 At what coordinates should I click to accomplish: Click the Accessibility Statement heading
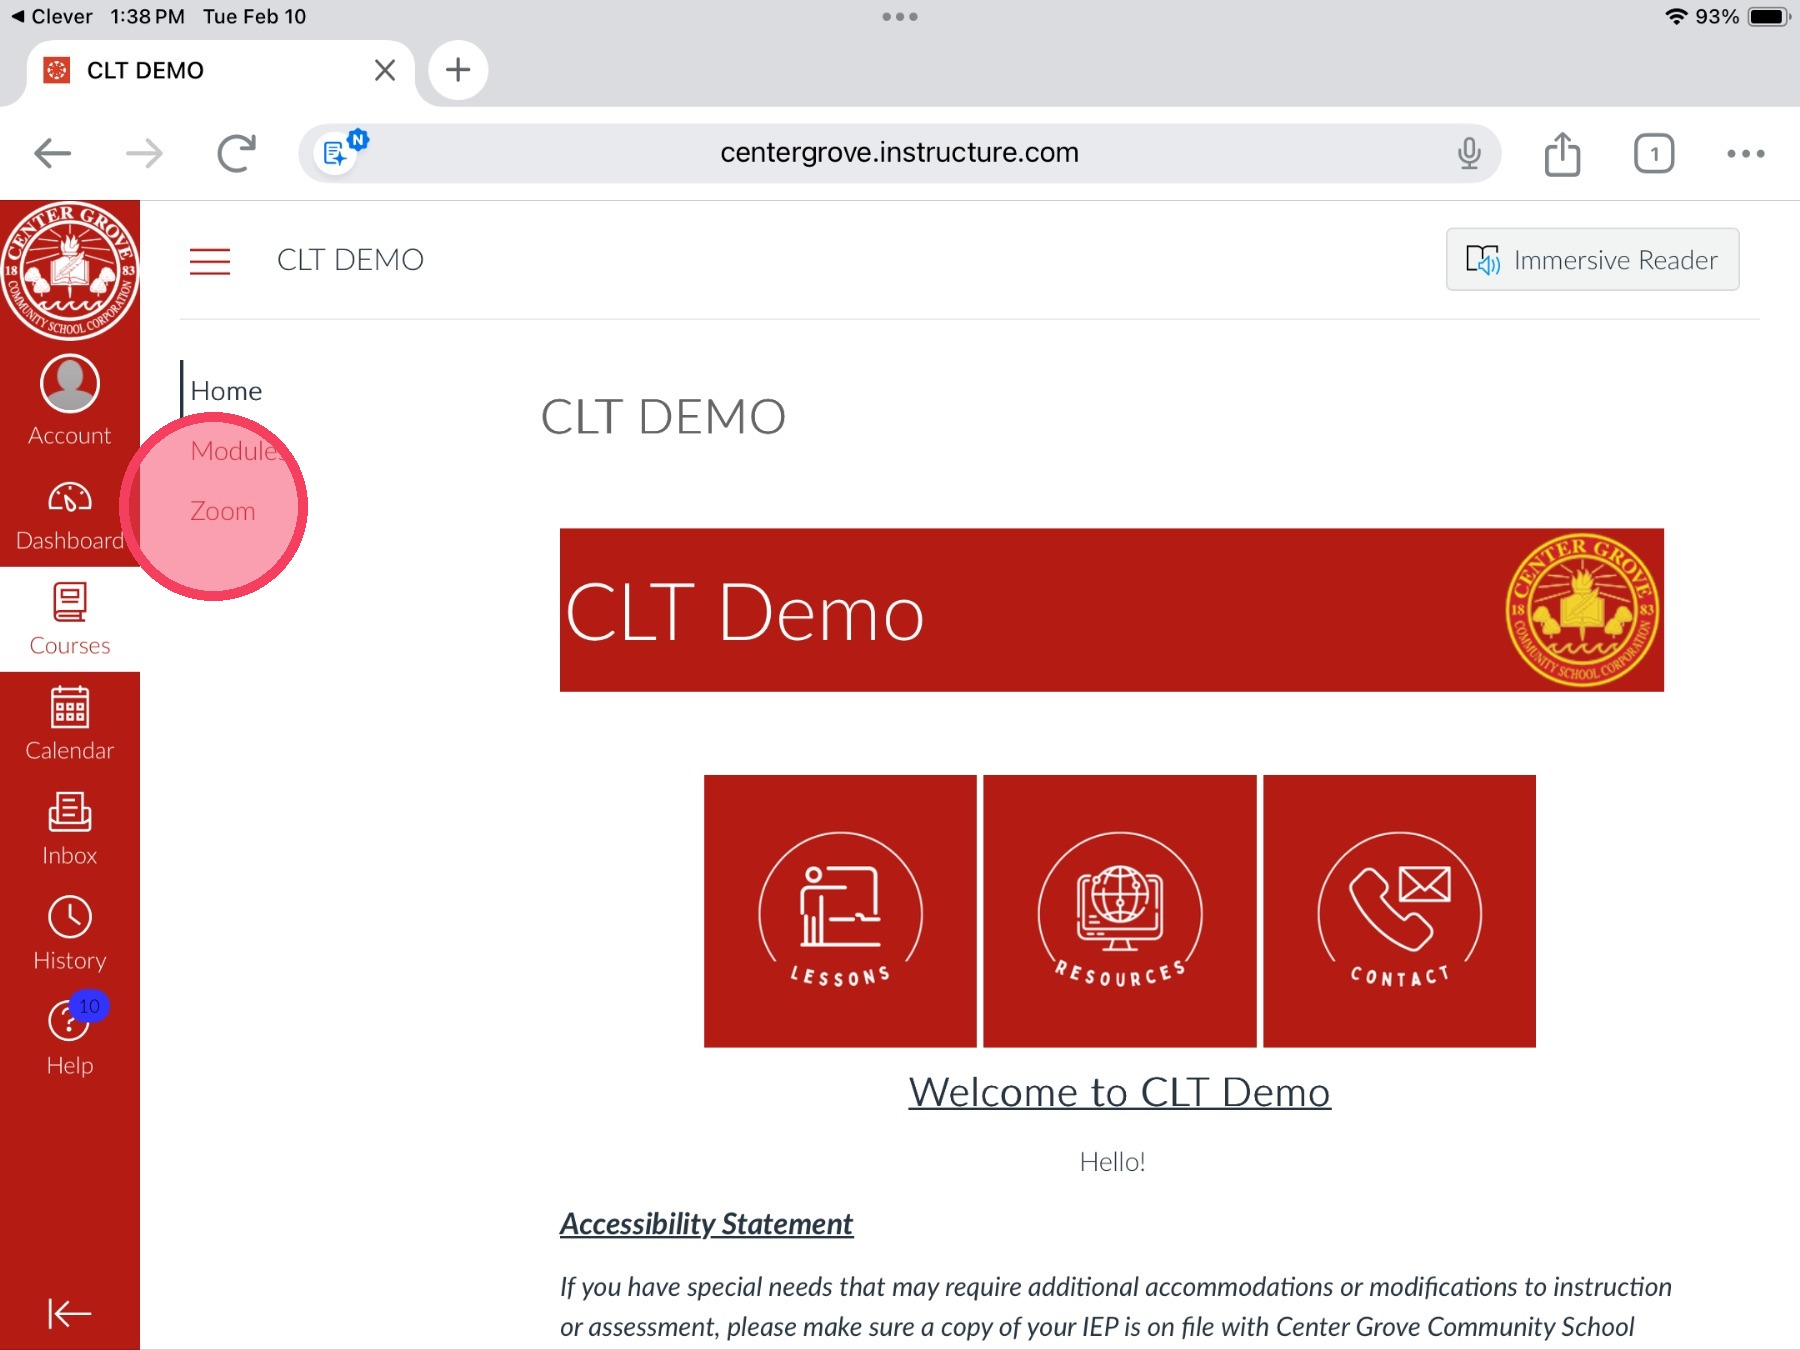[x=706, y=1224]
